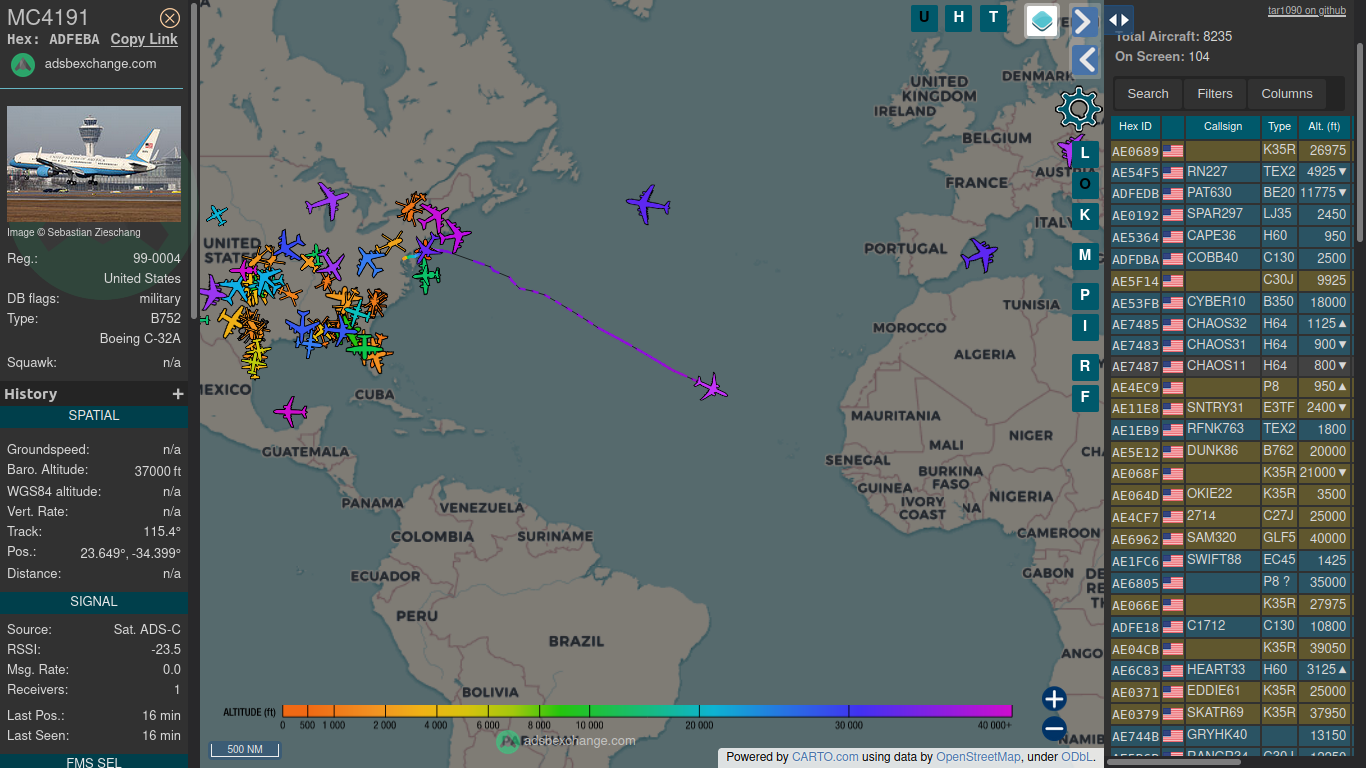The width and height of the screenshot is (1366, 768).
Task: Click the right chevron sidebar arrow
Action: [1085, 21]
